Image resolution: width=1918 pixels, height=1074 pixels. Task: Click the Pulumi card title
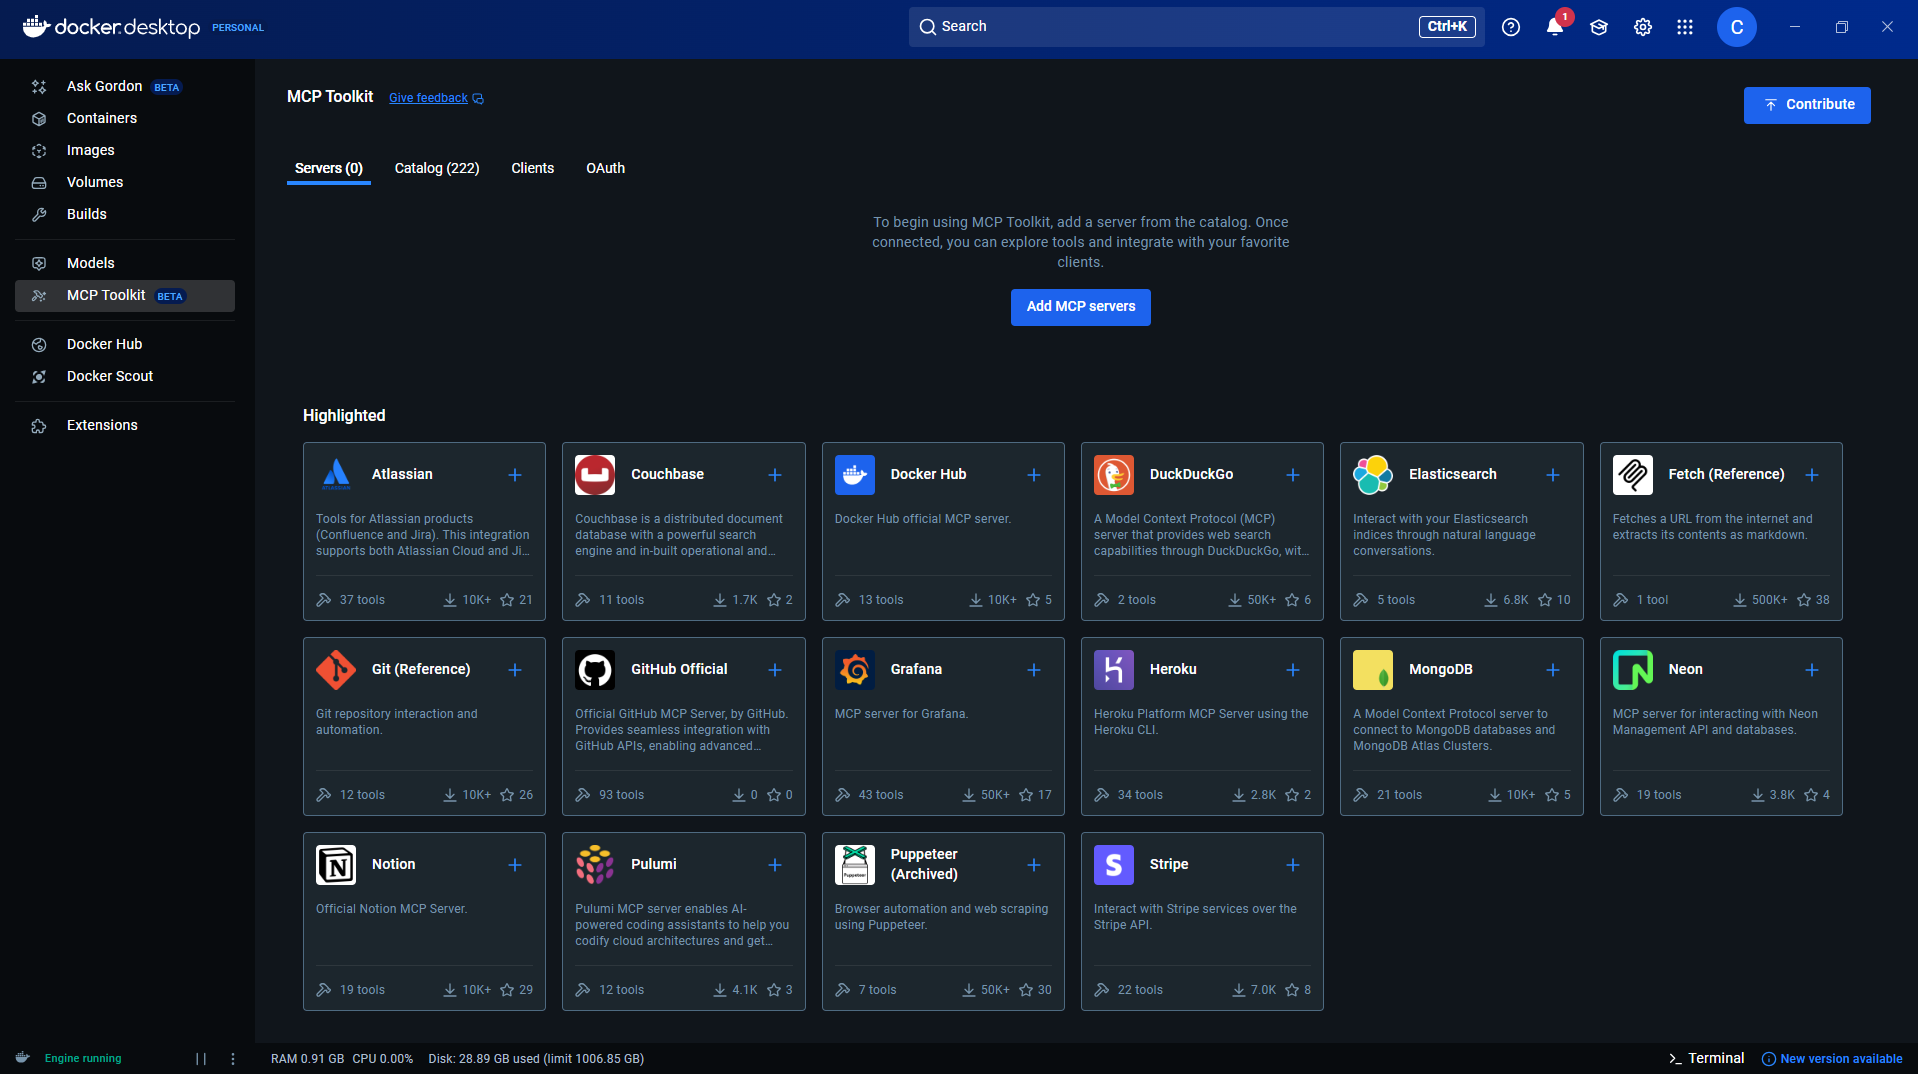(x=654, y=865)
